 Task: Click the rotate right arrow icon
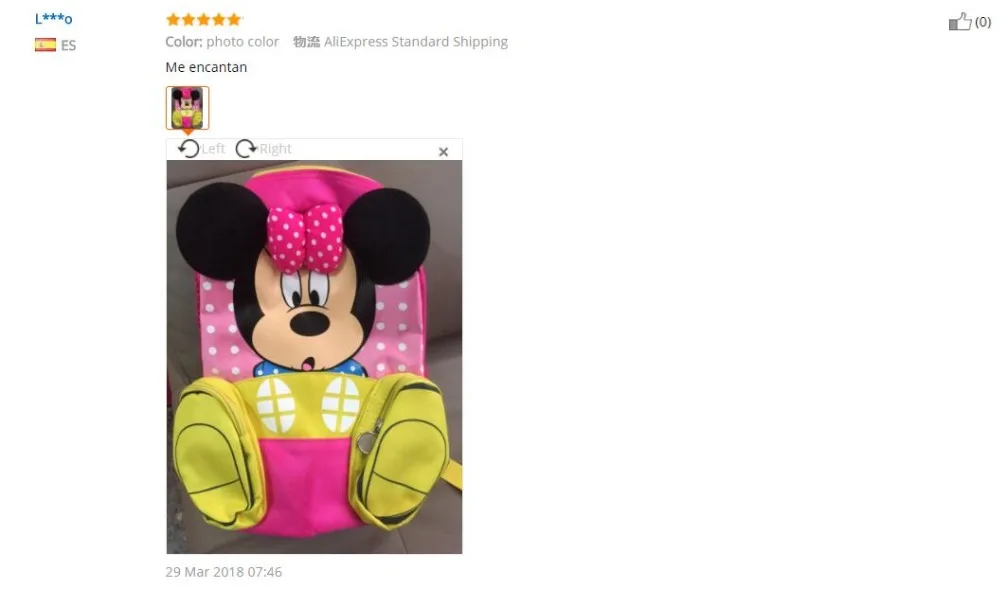click(x=246, y=149)
